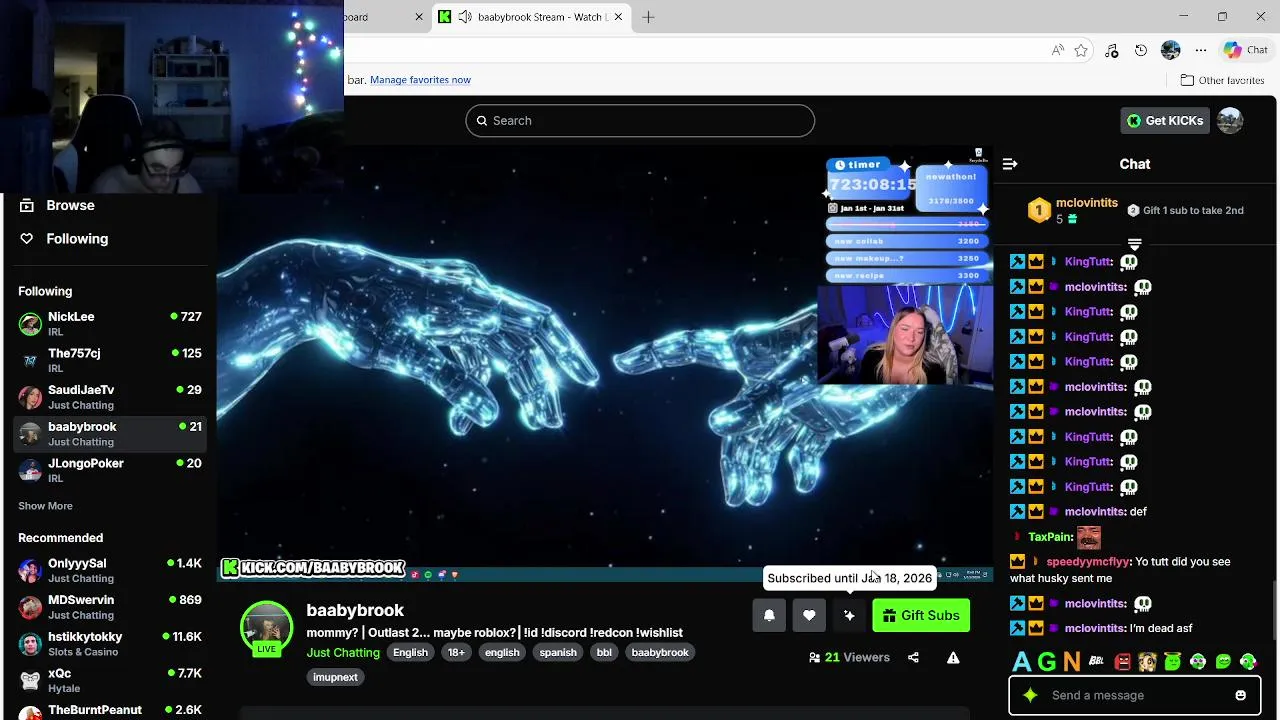Viewport: 1280px width, 720px height.
Task: Click the Gift Subs button
Action: pos(921,615)
